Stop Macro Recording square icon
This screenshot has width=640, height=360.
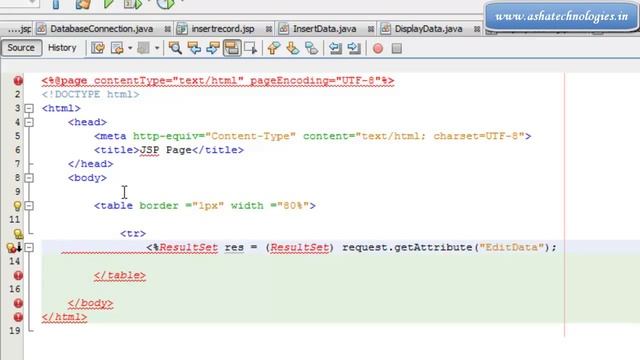[x=397, y=49]
